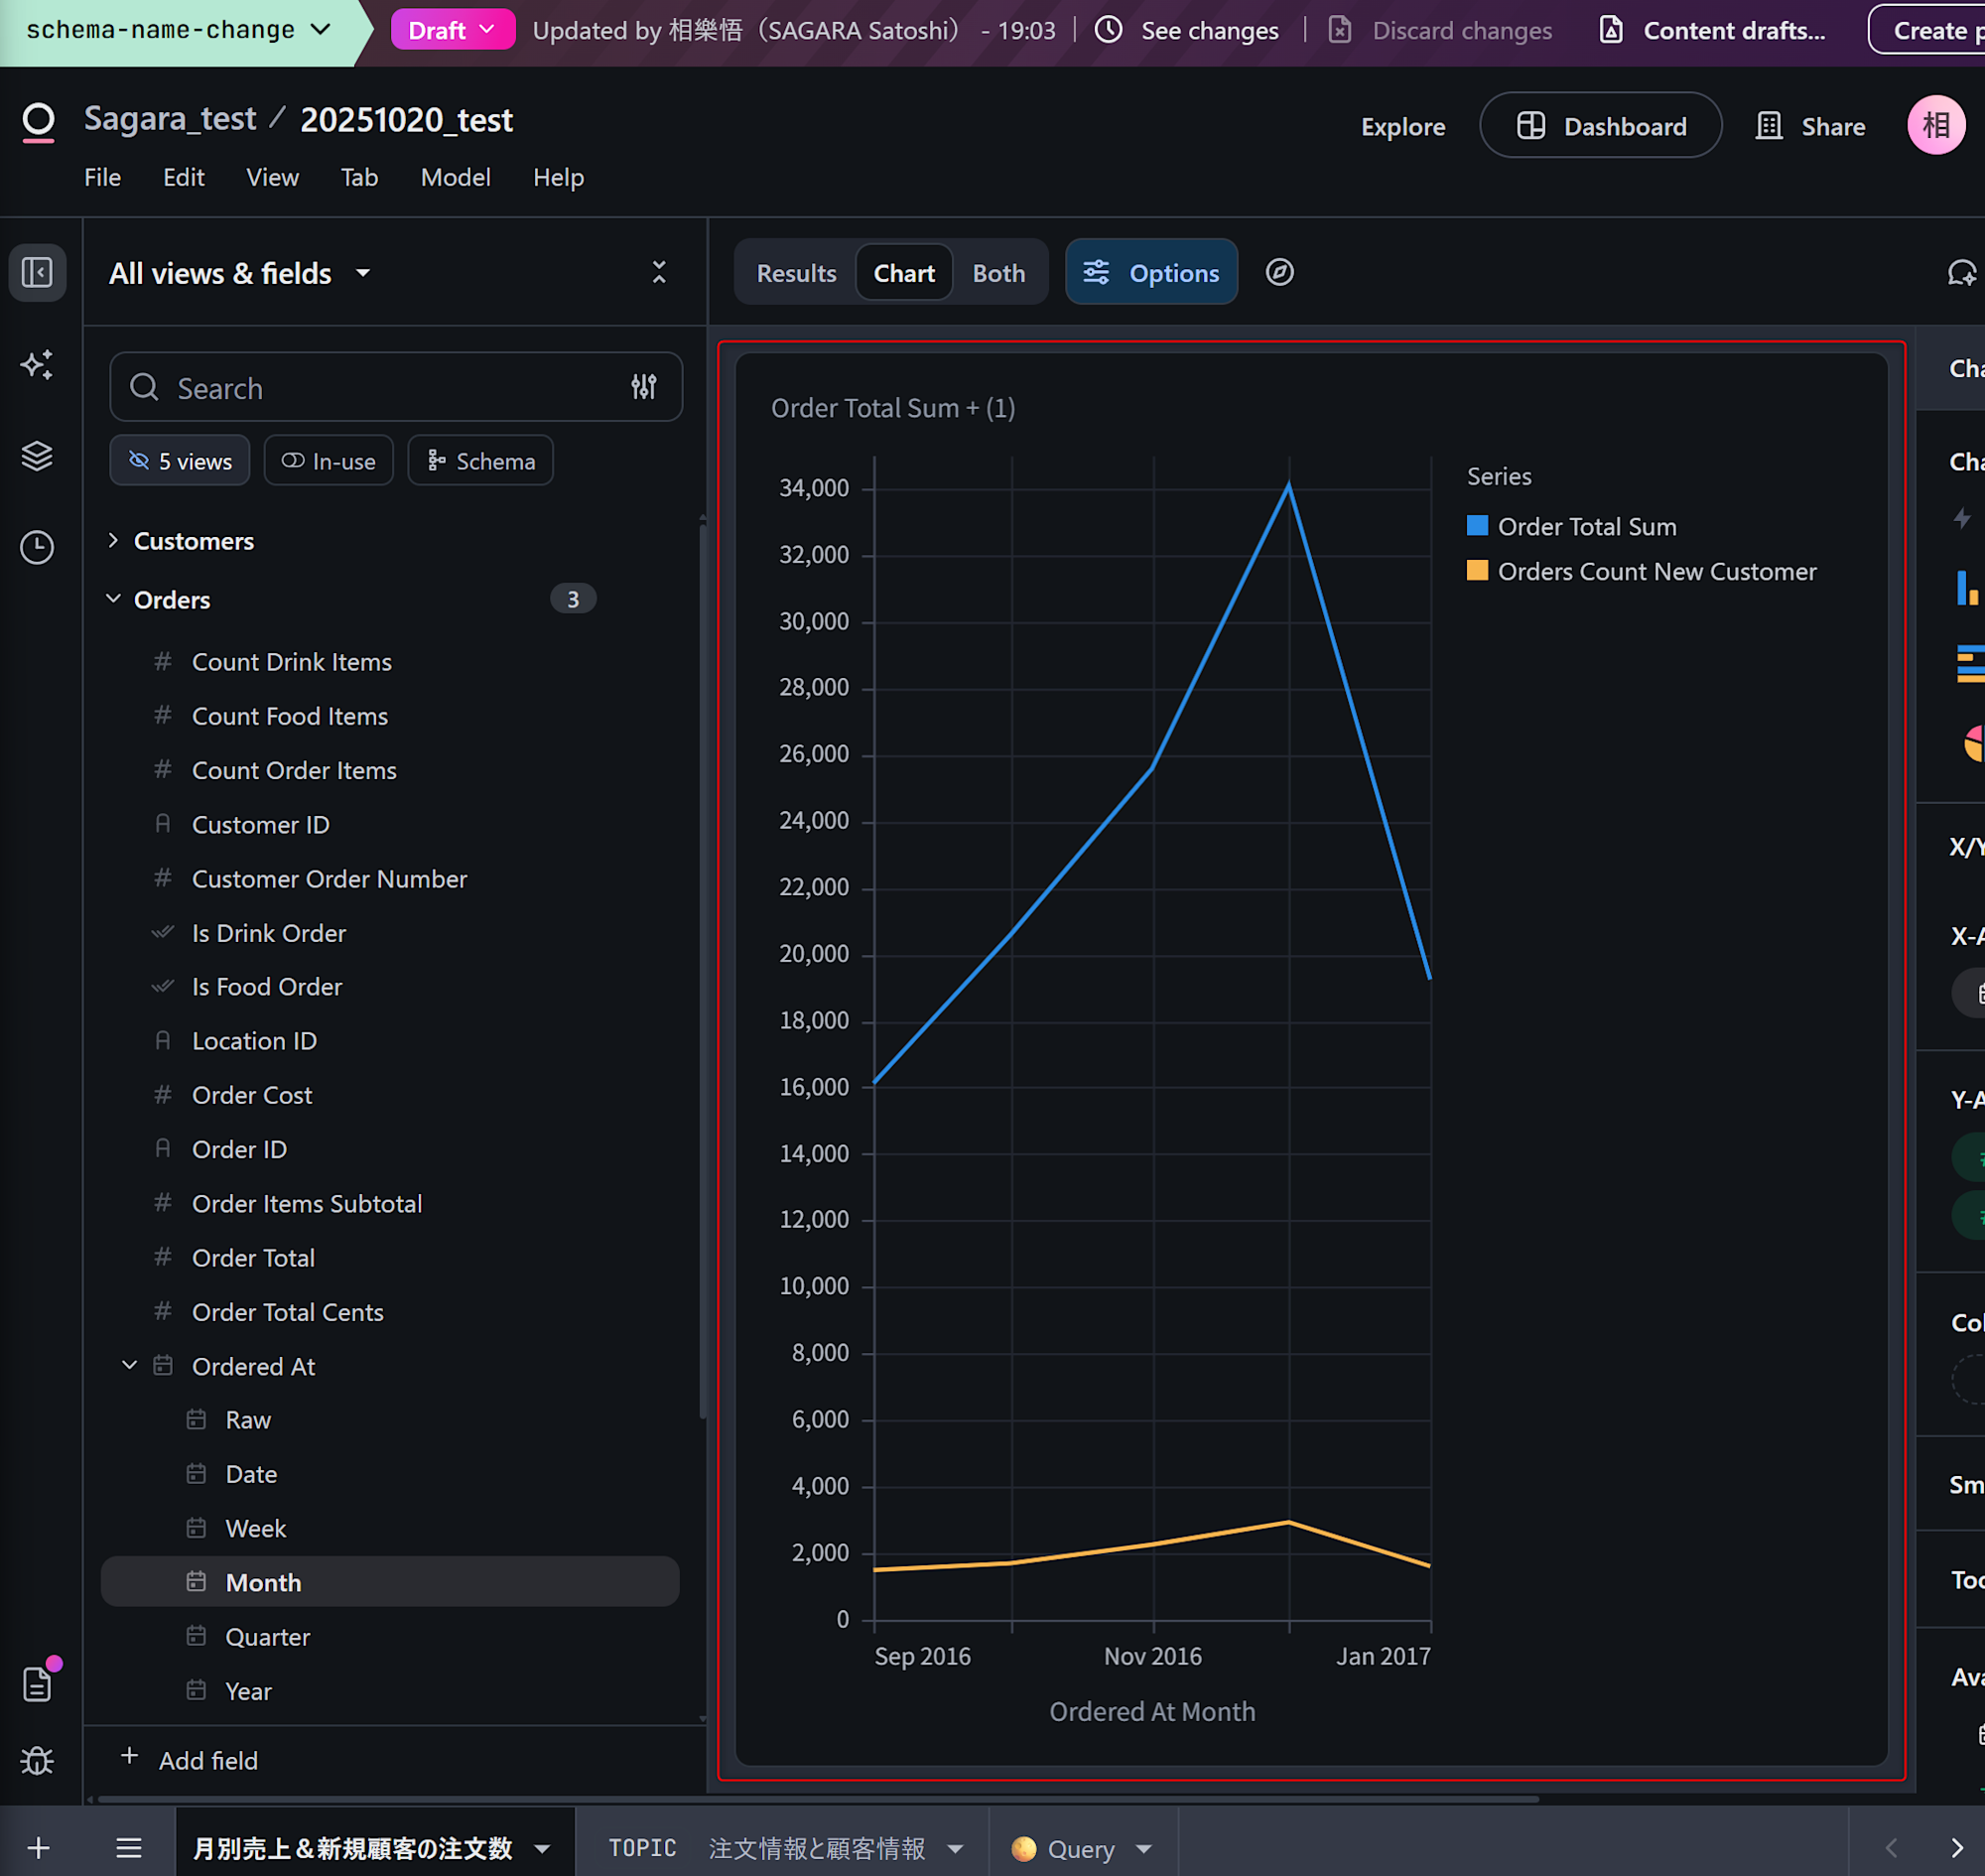Open the Model menu

pos(455,177)
